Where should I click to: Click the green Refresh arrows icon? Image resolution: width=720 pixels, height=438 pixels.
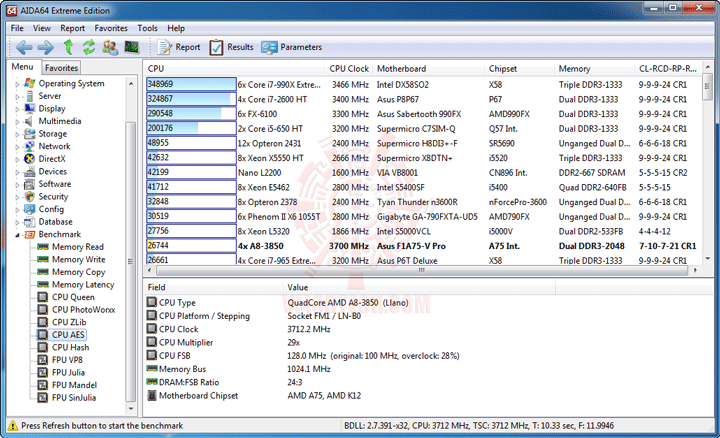pyautogui.click(x=89, y=47)
